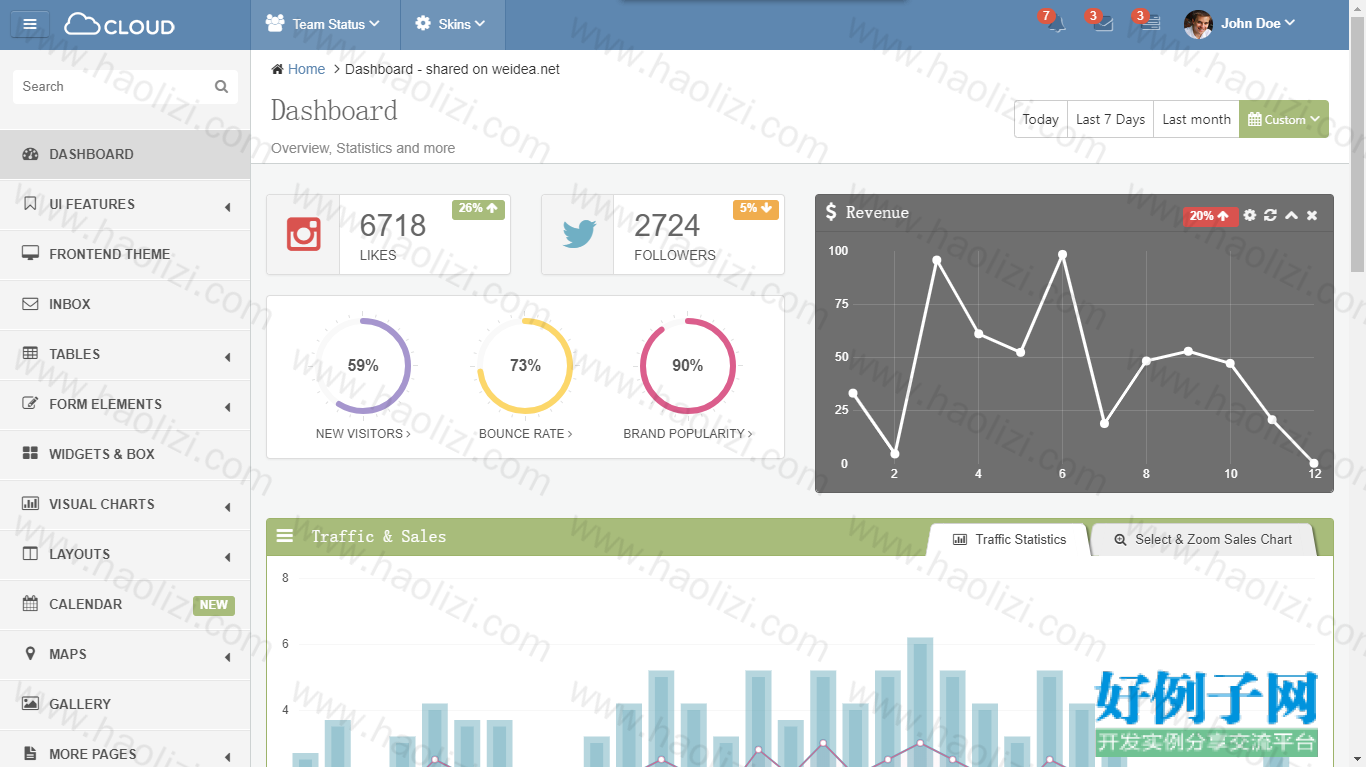Expand the UI Features sidebar menu
Screen dimensions: 1366x767
click(125, 204)
